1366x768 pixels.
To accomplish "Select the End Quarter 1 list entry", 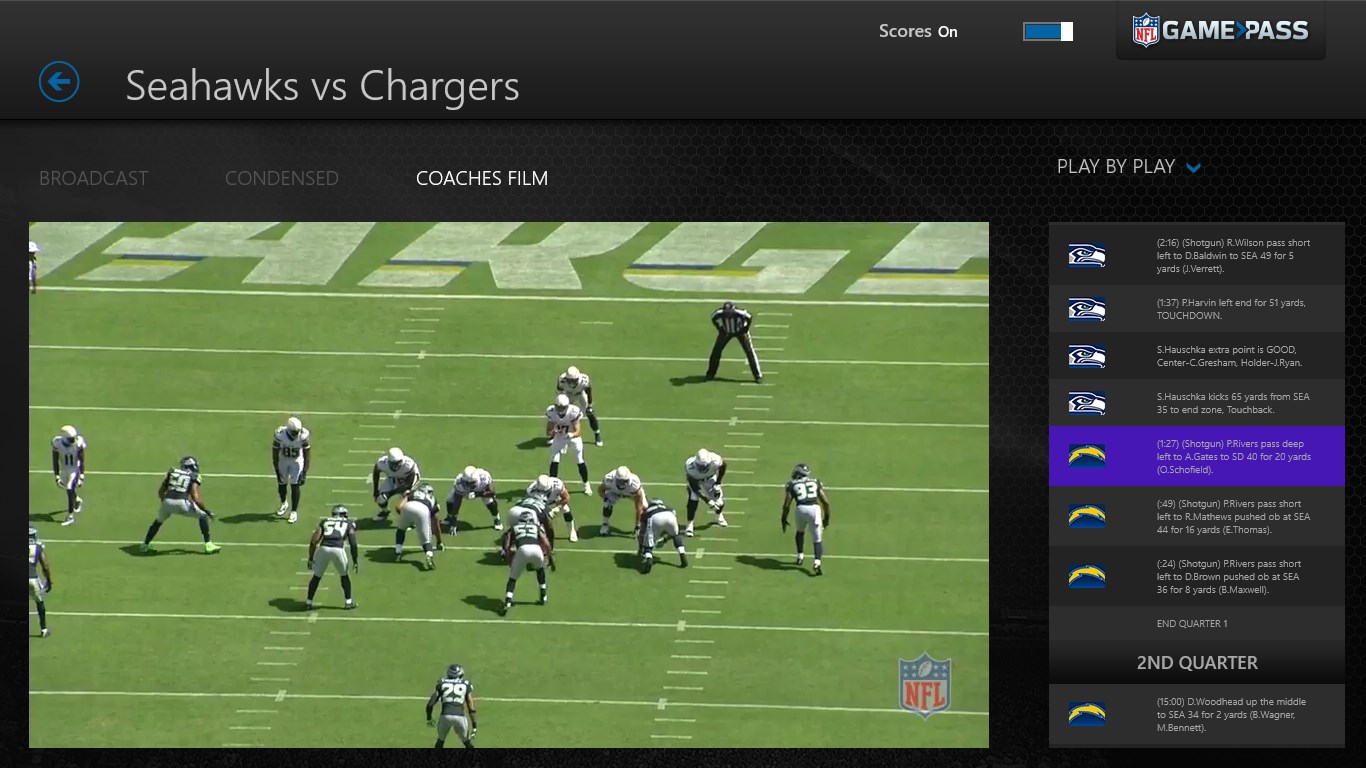I will click(x=1194, y=623).
